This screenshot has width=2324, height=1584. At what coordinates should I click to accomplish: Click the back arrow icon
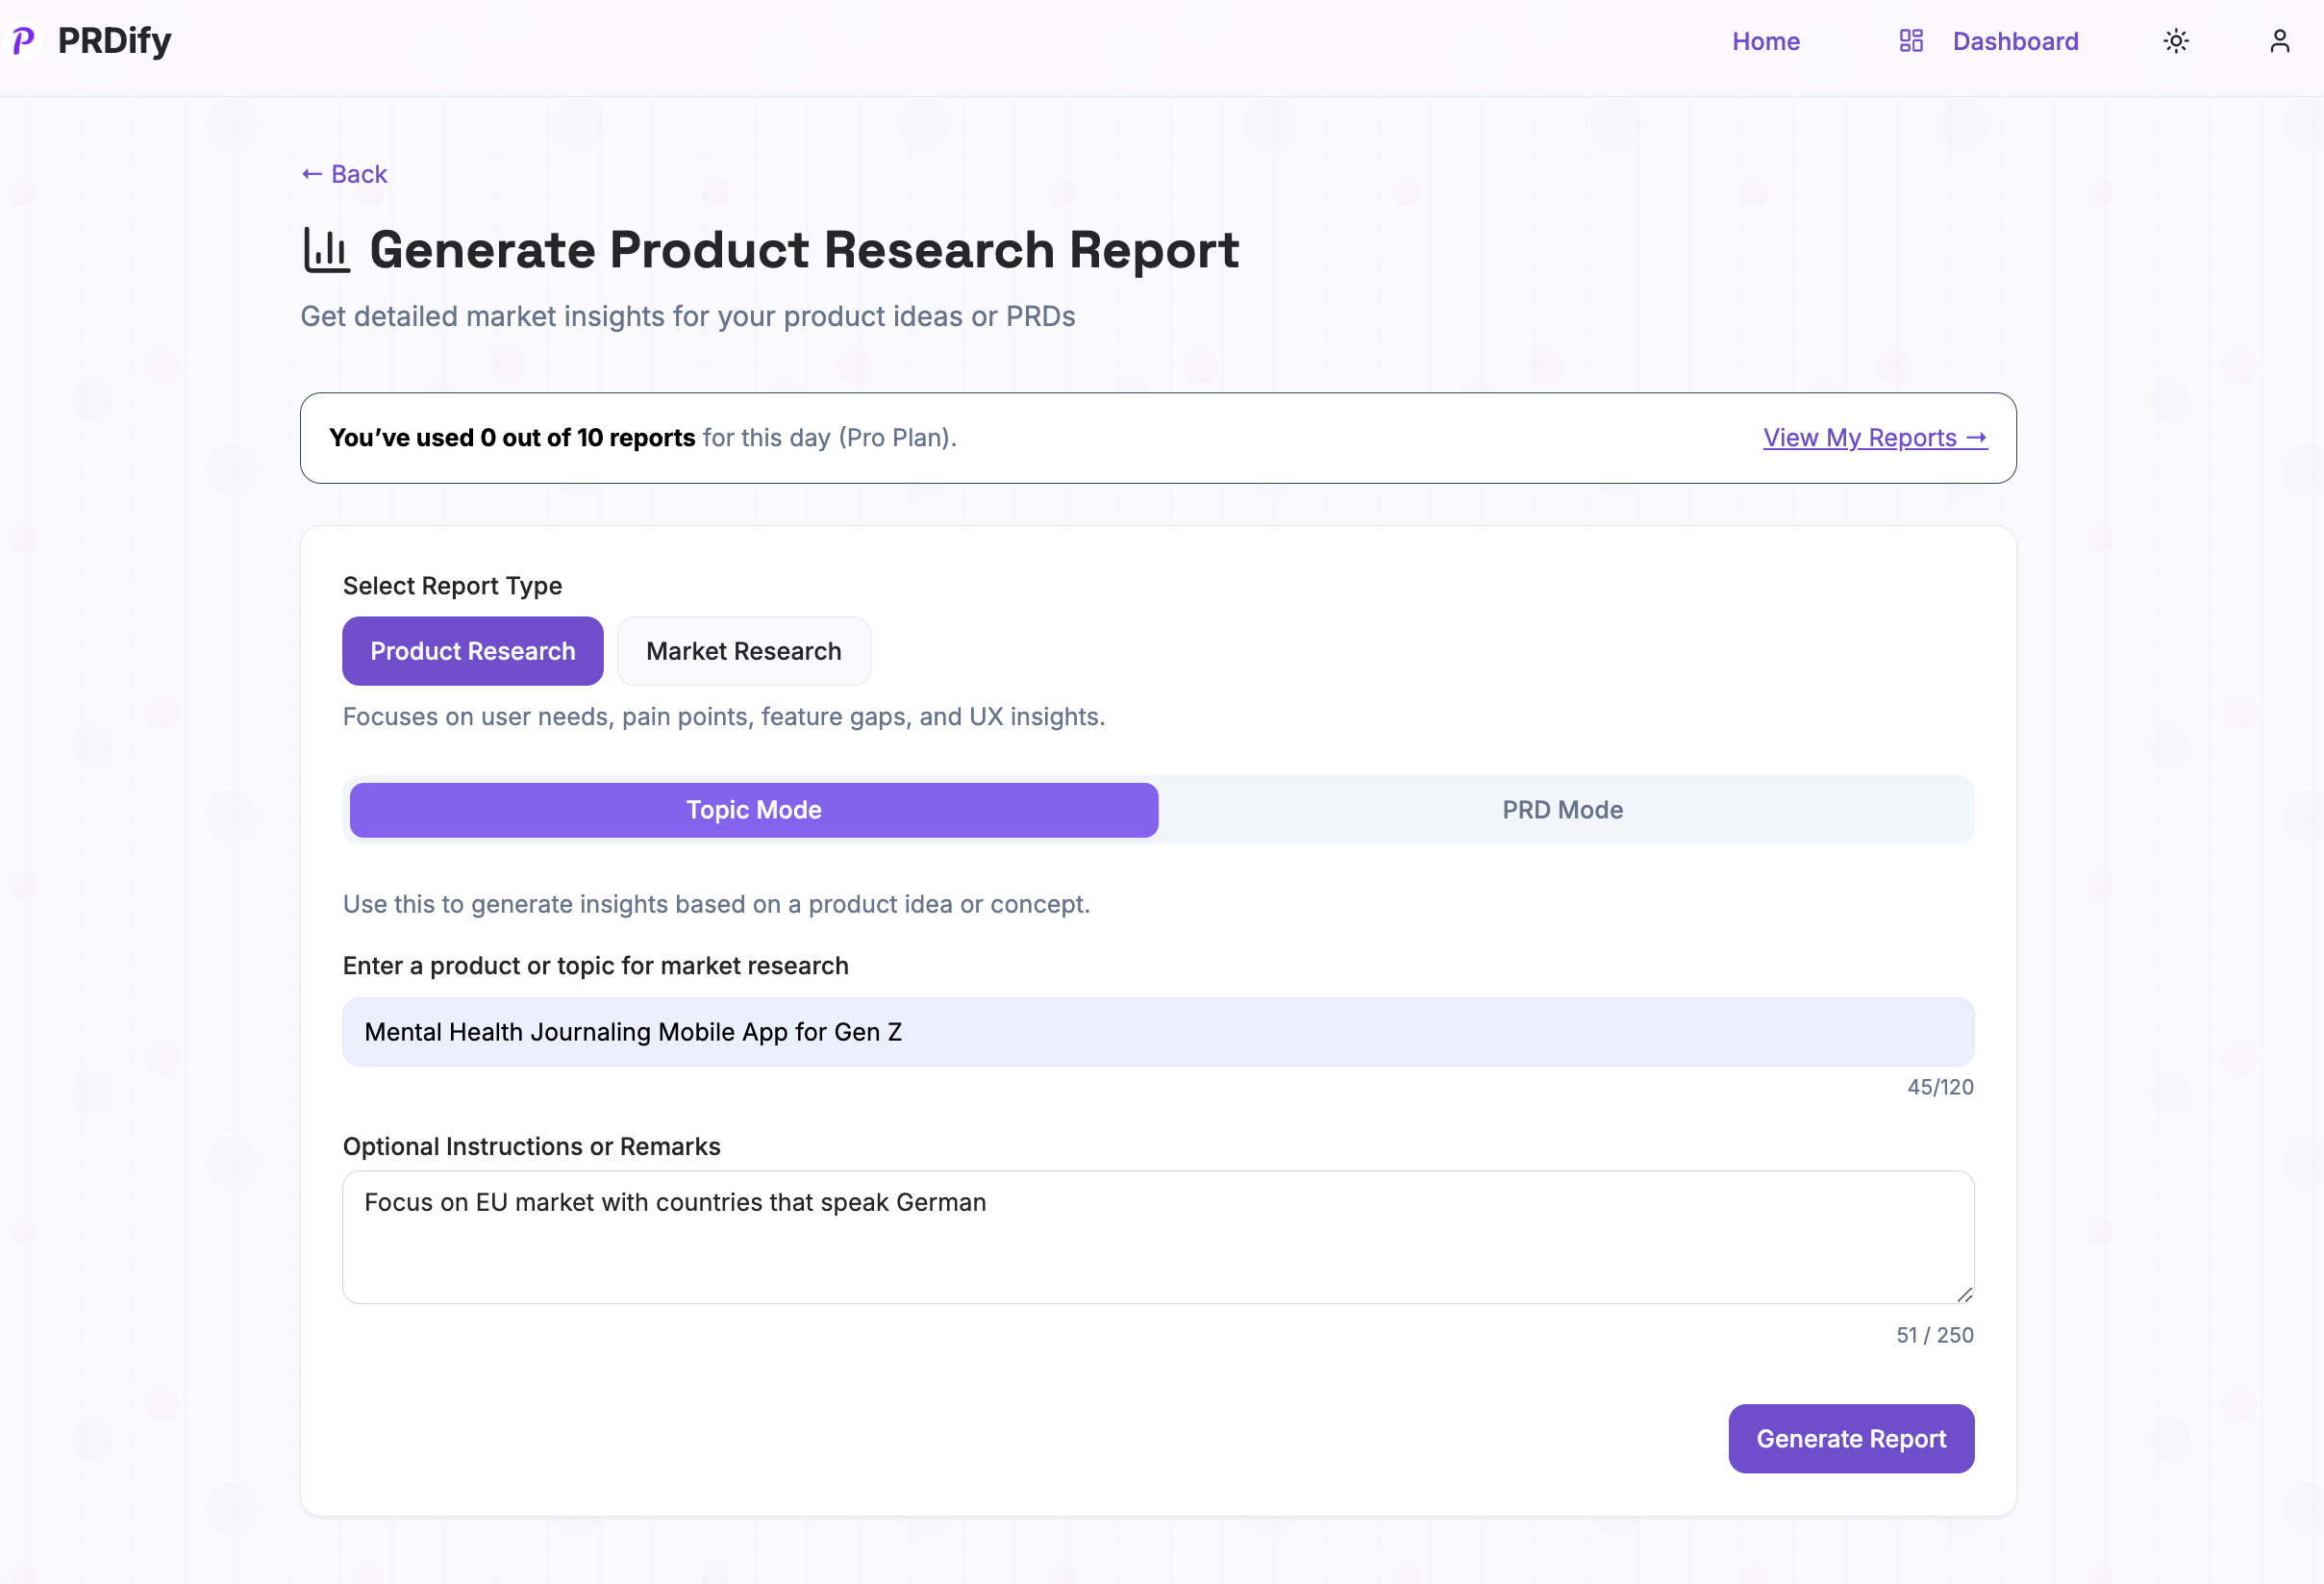click(311, 173)
